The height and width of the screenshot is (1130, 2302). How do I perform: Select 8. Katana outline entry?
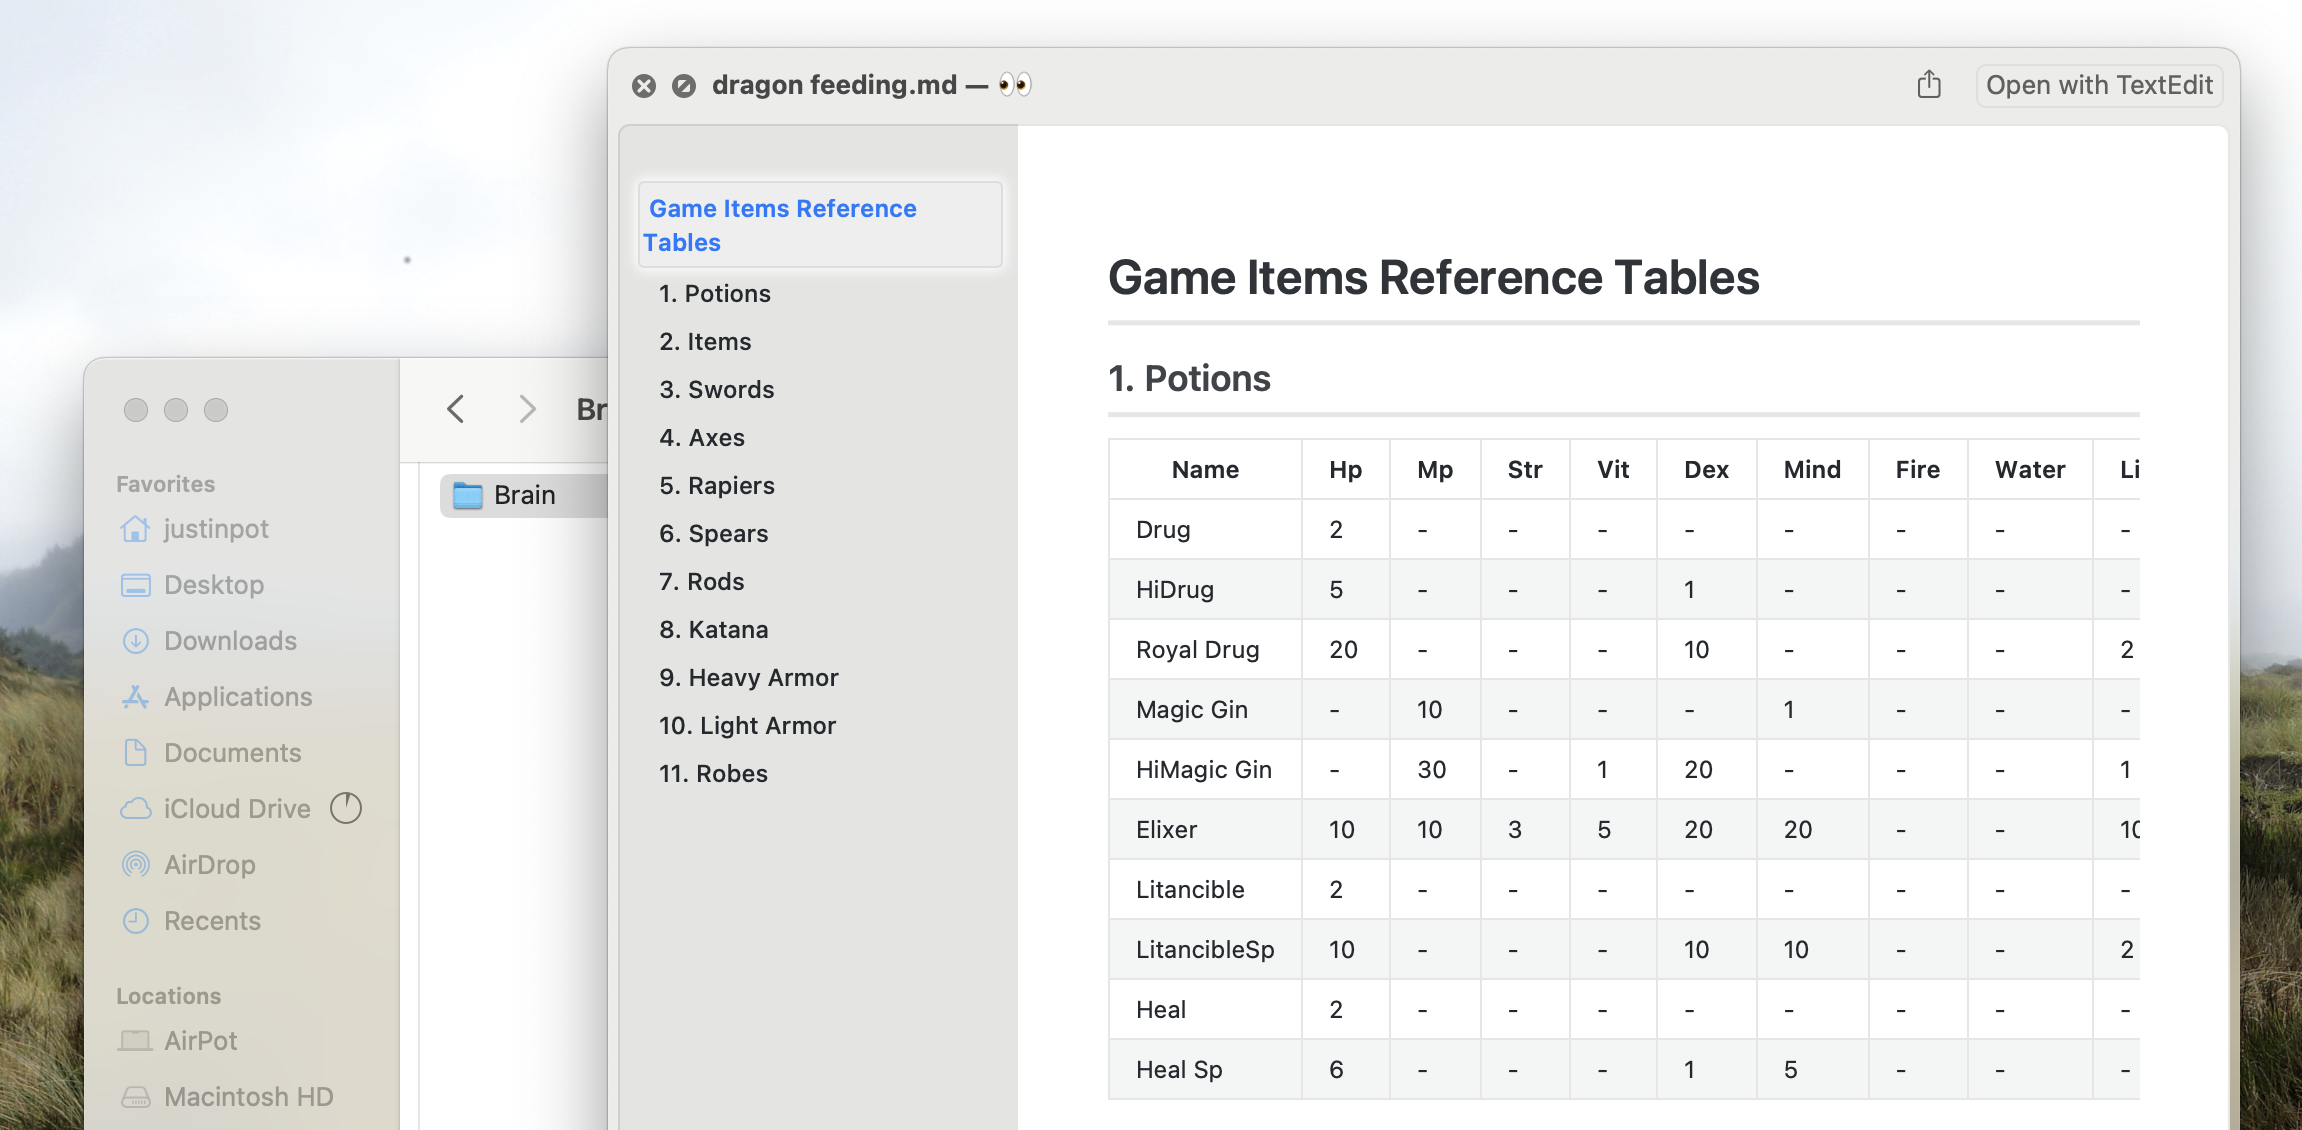pos(713,630)
